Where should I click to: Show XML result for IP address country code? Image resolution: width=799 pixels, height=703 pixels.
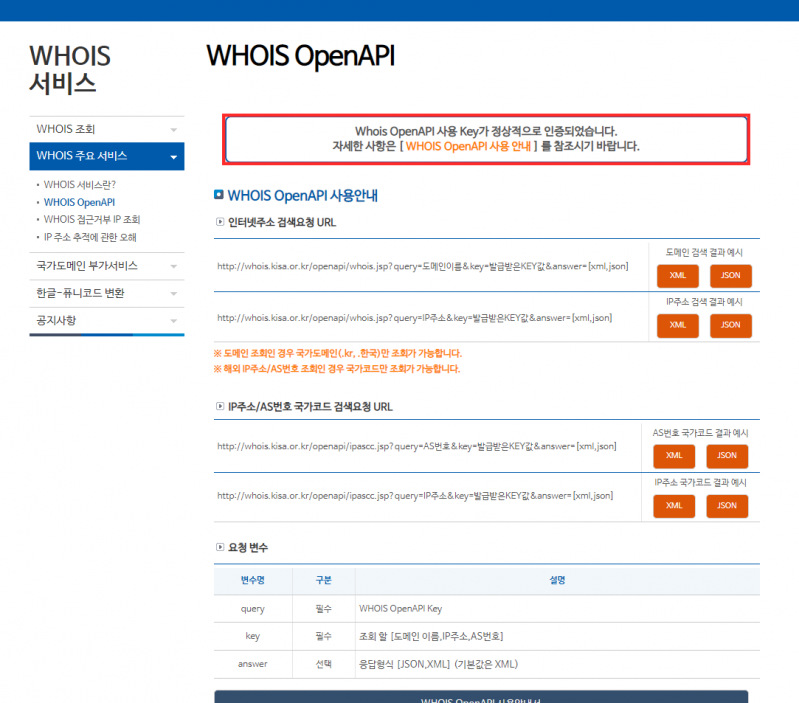coord(673,506)
